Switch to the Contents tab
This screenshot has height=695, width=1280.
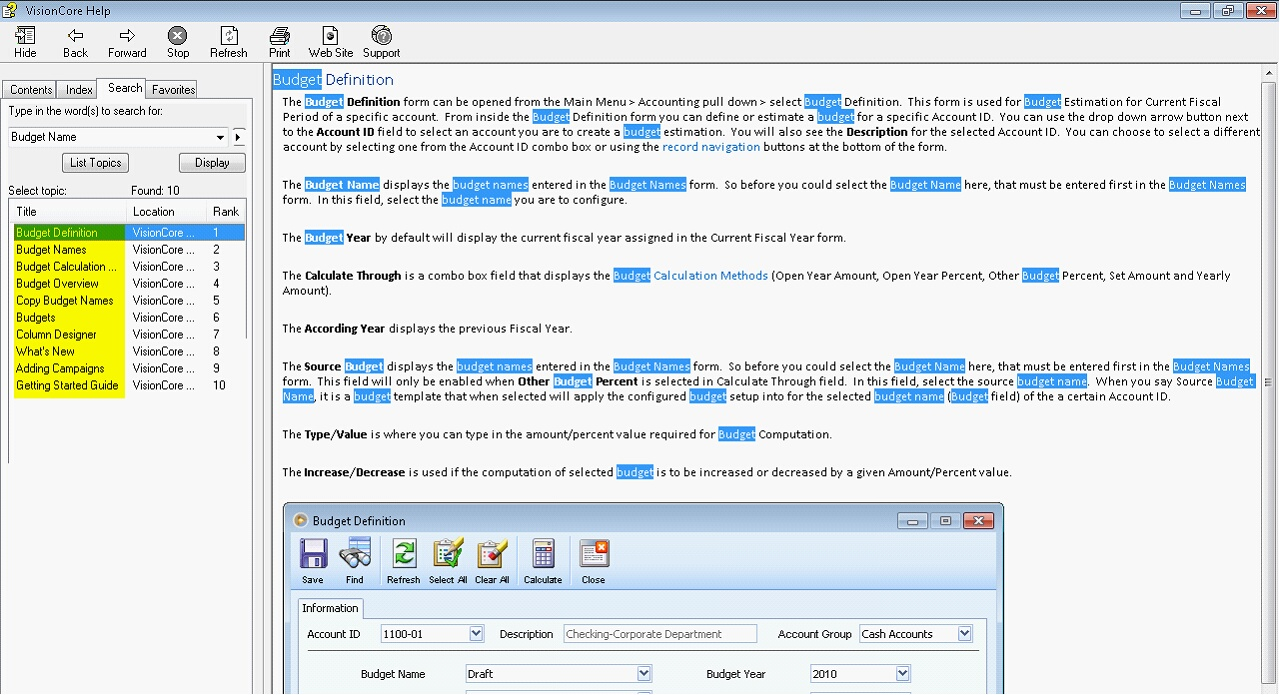coord(31,90)
